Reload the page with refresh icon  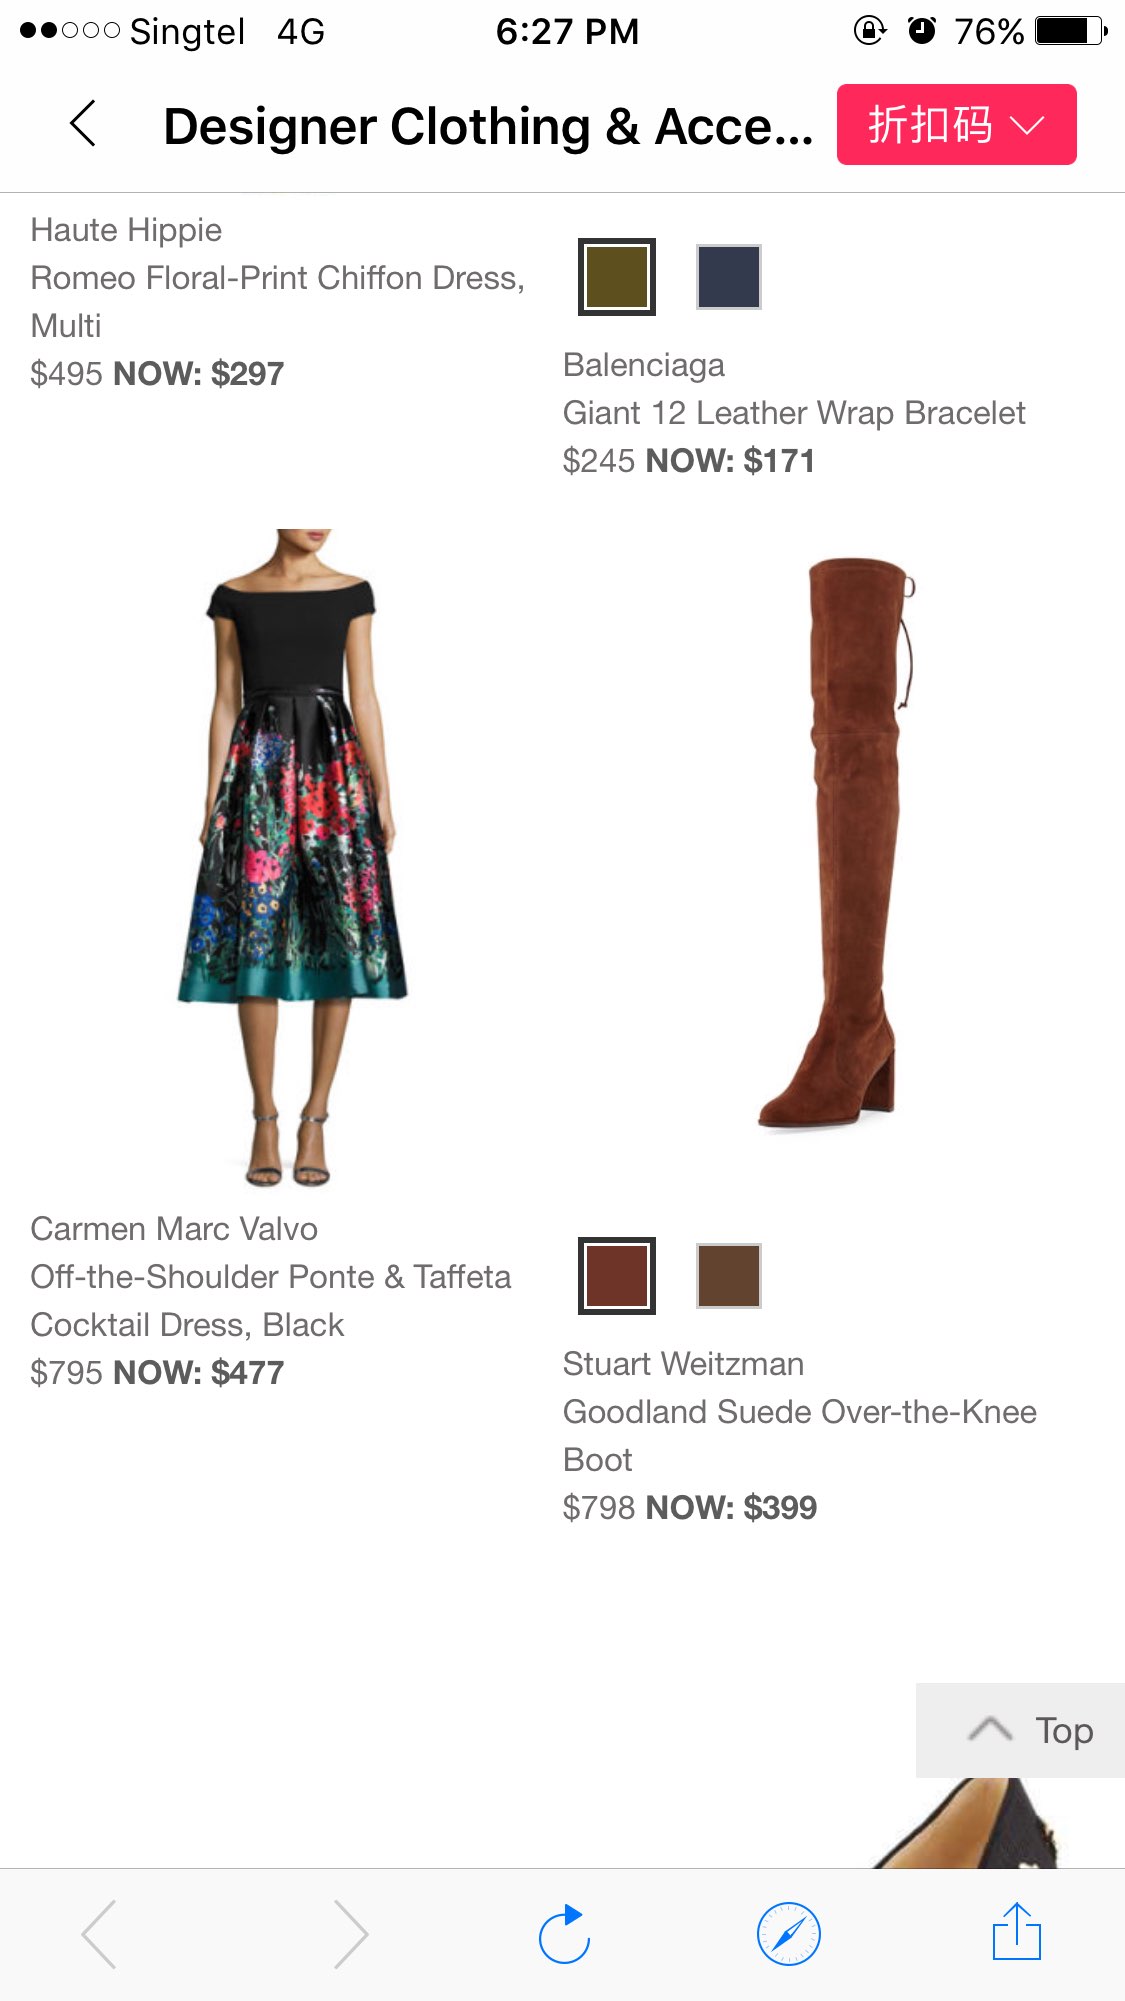[564, 1935]
